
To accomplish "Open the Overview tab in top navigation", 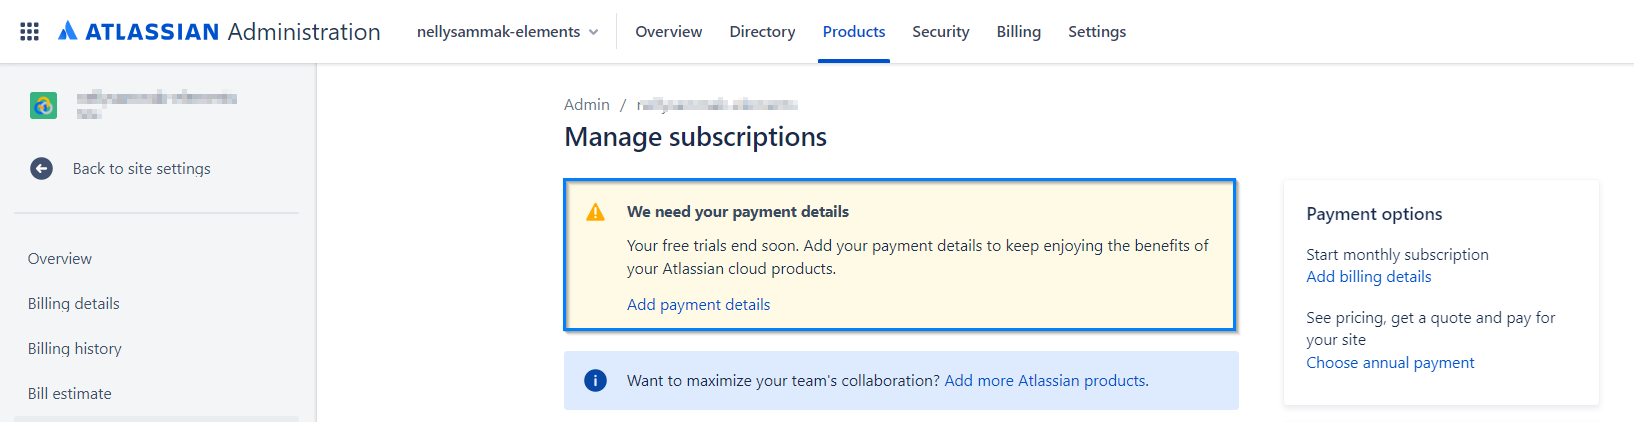I will point(668,32).
